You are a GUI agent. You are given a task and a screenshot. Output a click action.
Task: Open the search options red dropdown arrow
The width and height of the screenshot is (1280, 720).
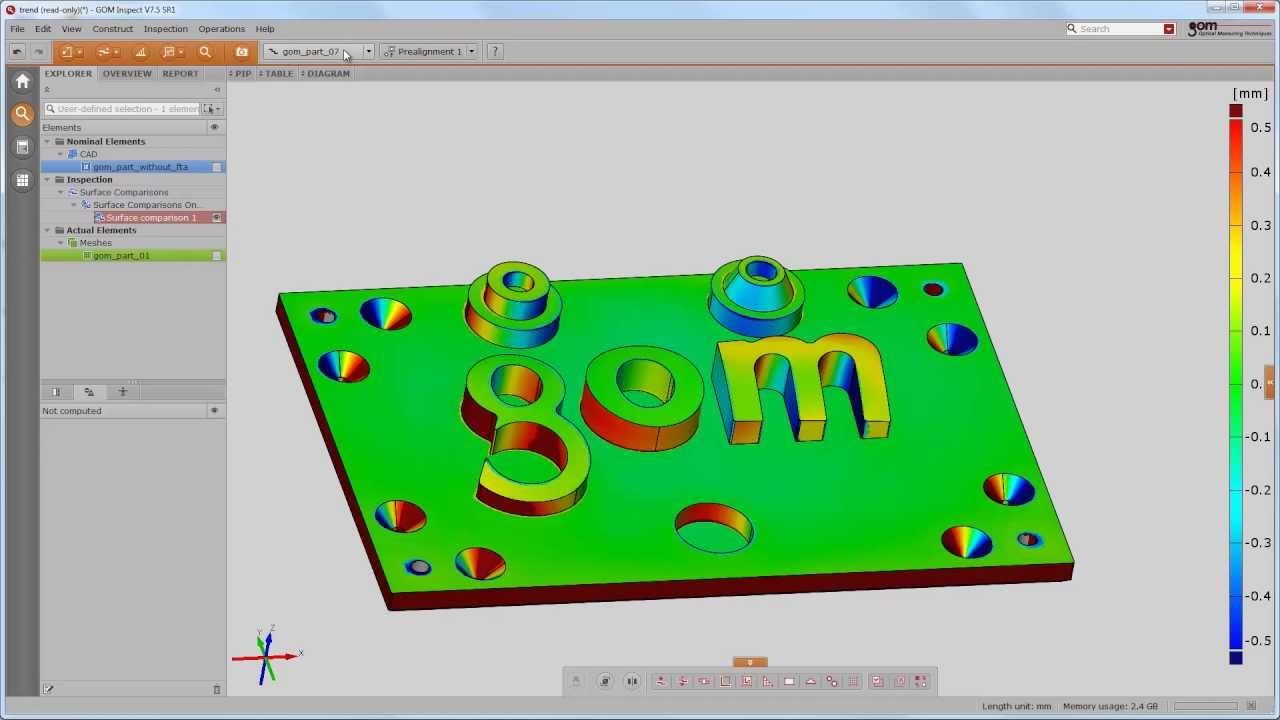1168,29
